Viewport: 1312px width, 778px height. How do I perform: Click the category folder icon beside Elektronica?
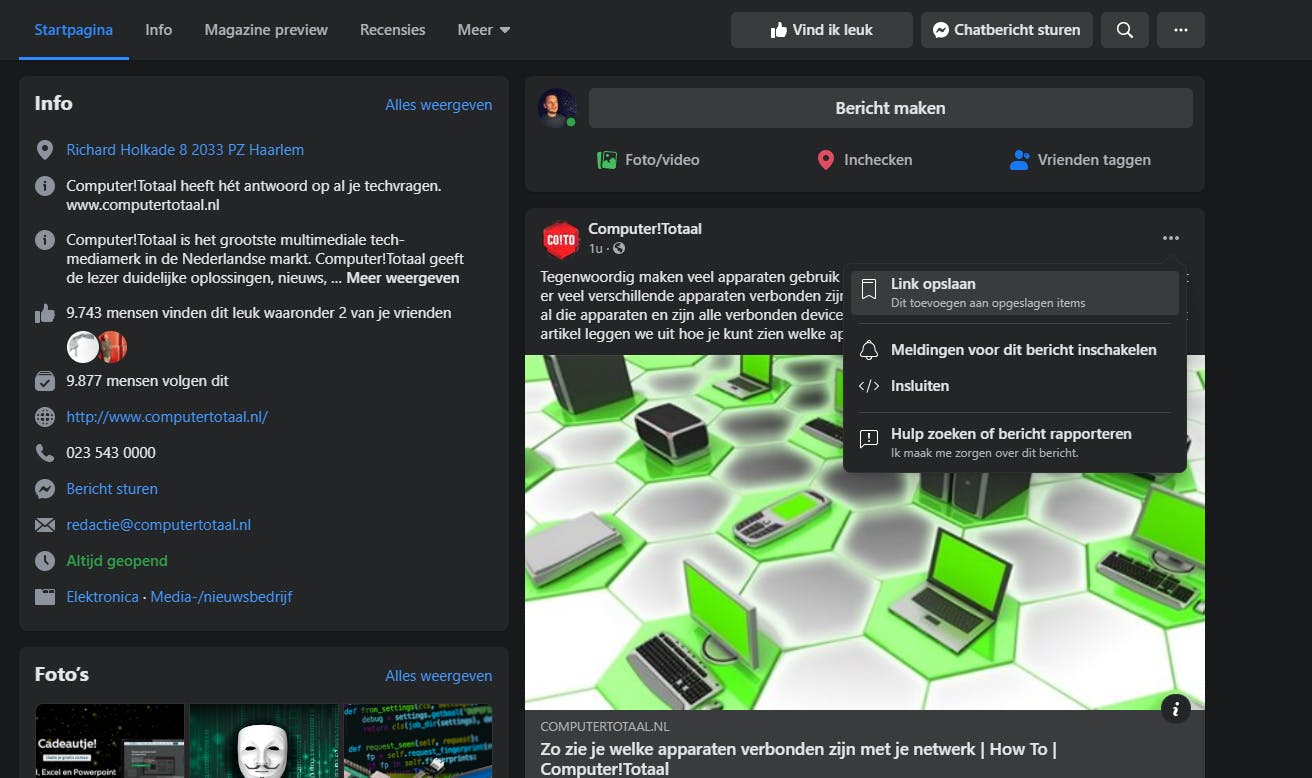click(44, 597)
